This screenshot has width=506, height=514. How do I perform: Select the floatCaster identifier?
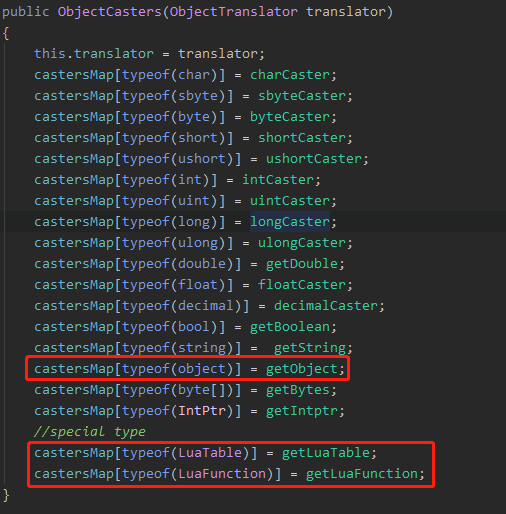(302, 285)
